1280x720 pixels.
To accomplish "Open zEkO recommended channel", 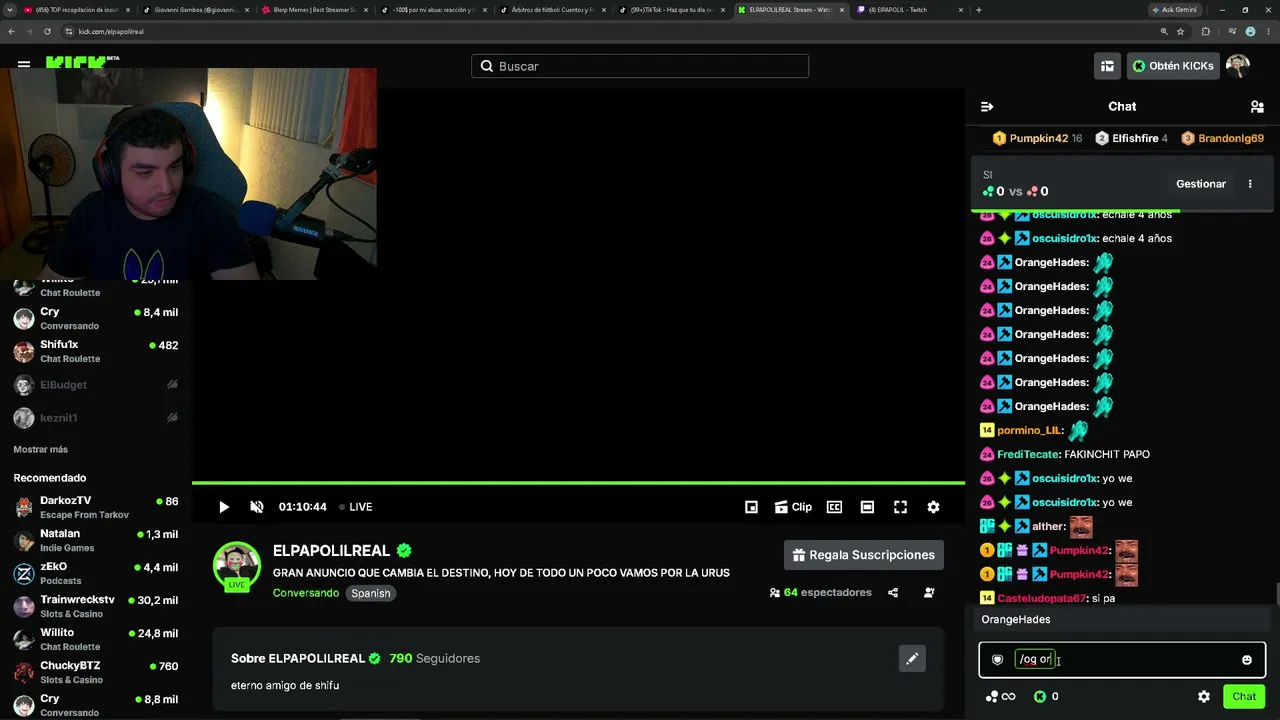I will (96, 573).
